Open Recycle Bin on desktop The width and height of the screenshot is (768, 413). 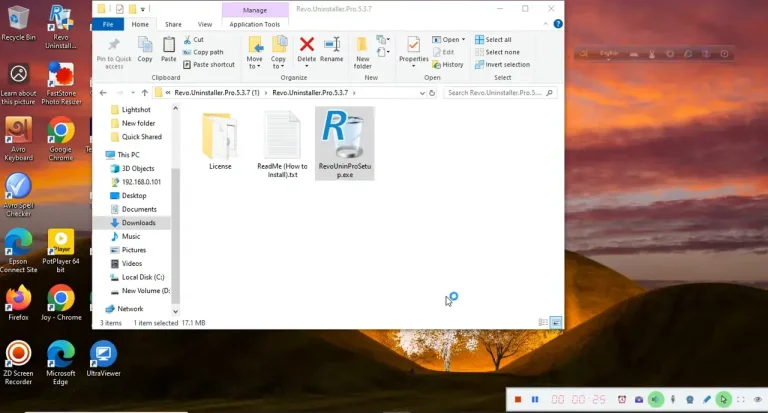coord(18,23)
